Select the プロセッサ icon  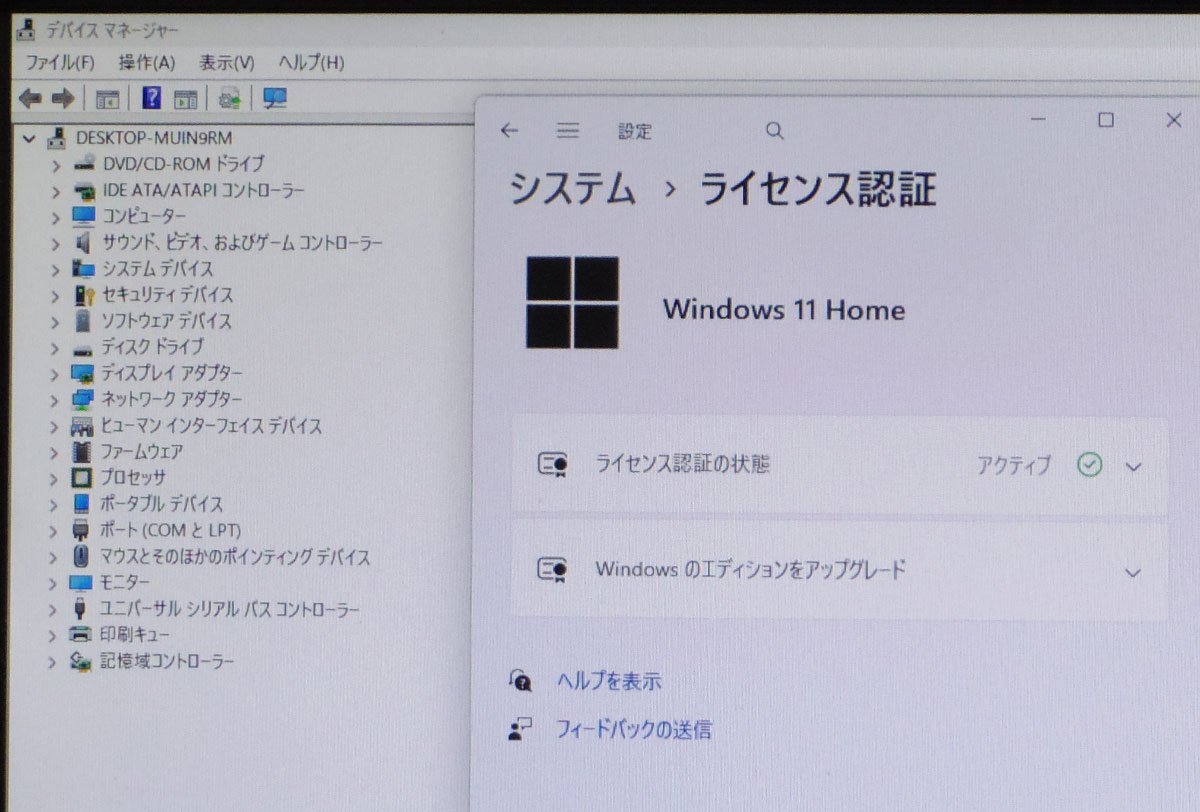coord(83,478)
